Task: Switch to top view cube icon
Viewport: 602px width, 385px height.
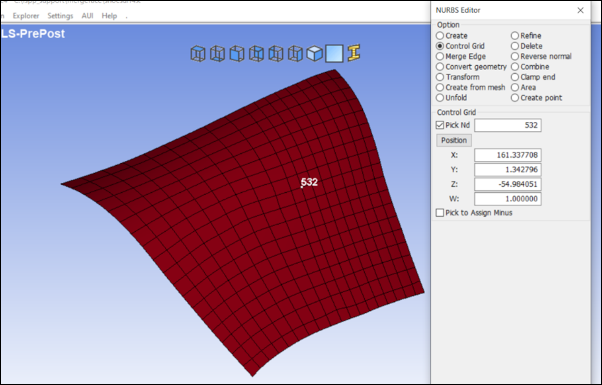Action: point(198,53)
